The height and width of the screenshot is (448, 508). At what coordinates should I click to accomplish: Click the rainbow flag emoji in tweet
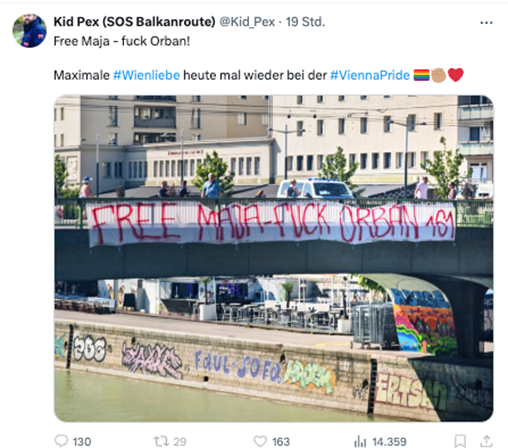pyautogui.click(x=421, y=75)
